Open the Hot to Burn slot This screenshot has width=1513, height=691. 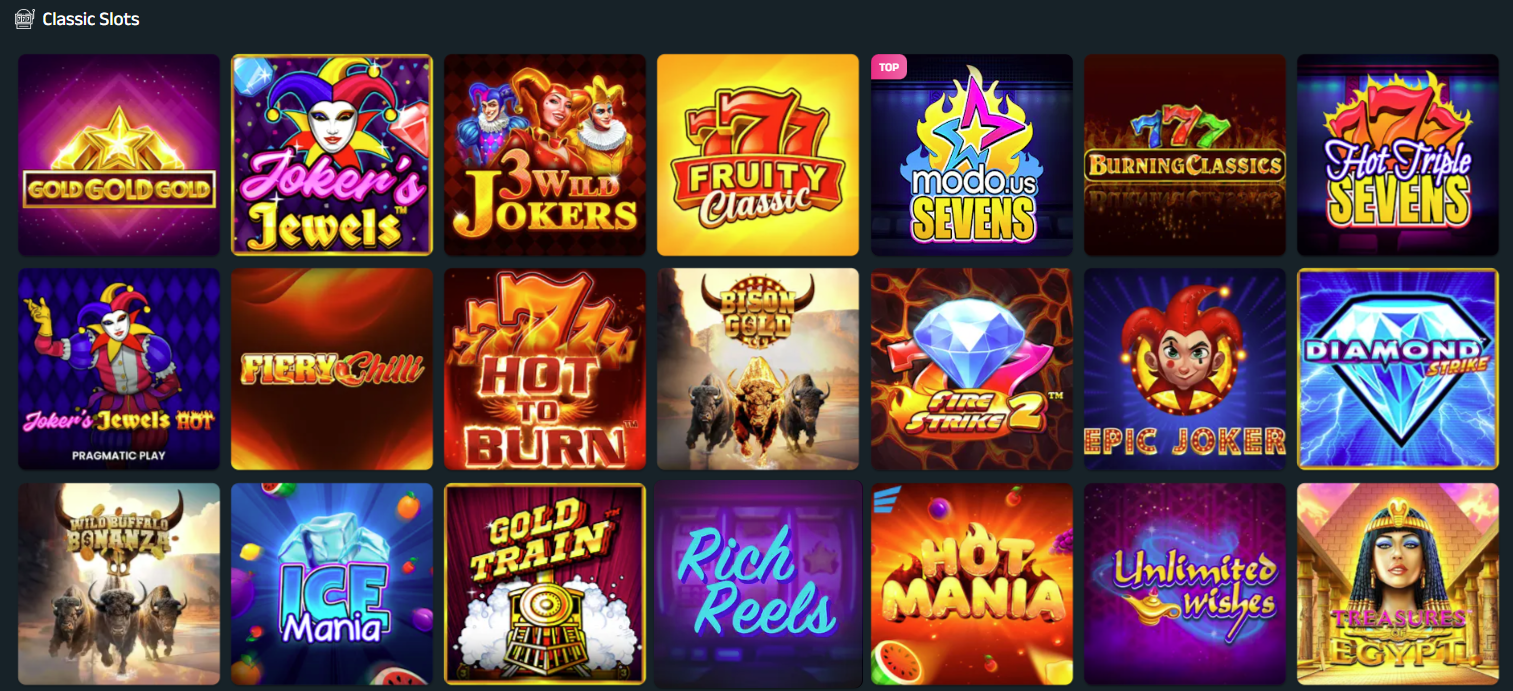coord(545,369)
